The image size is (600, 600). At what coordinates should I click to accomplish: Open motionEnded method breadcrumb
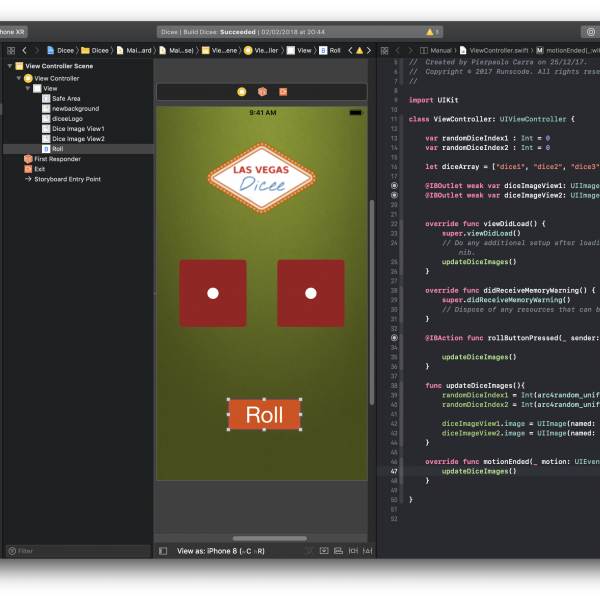tap(568, 51)
